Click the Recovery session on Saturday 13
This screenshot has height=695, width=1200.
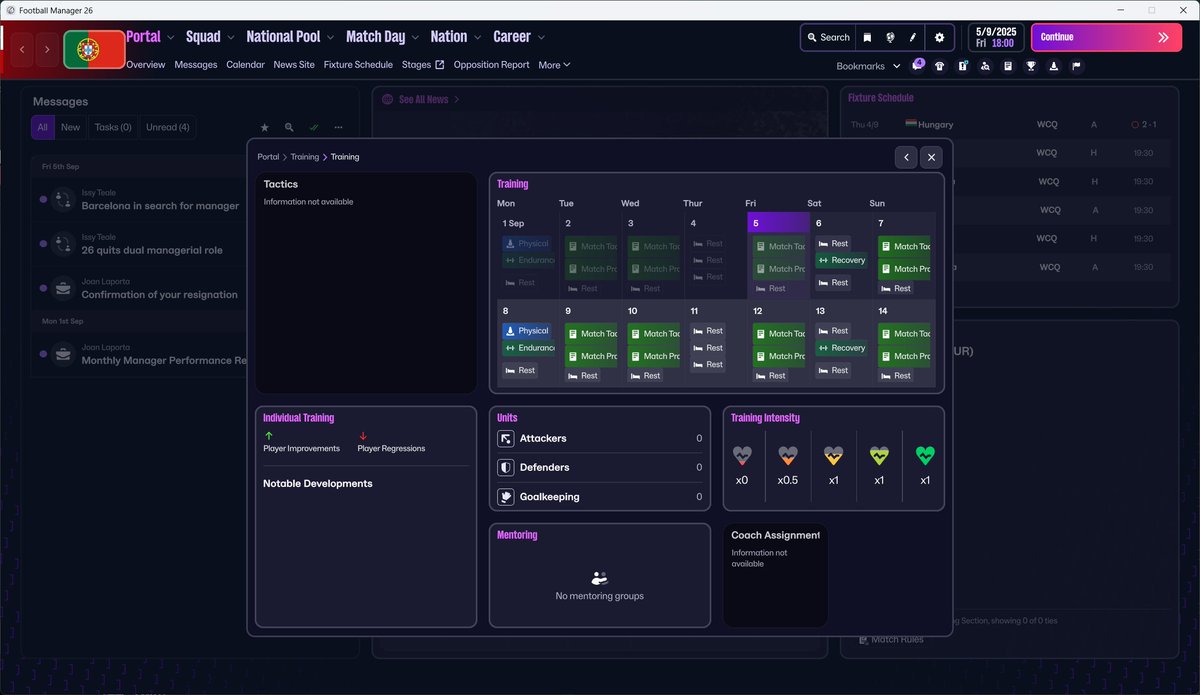tap(842, 348)
